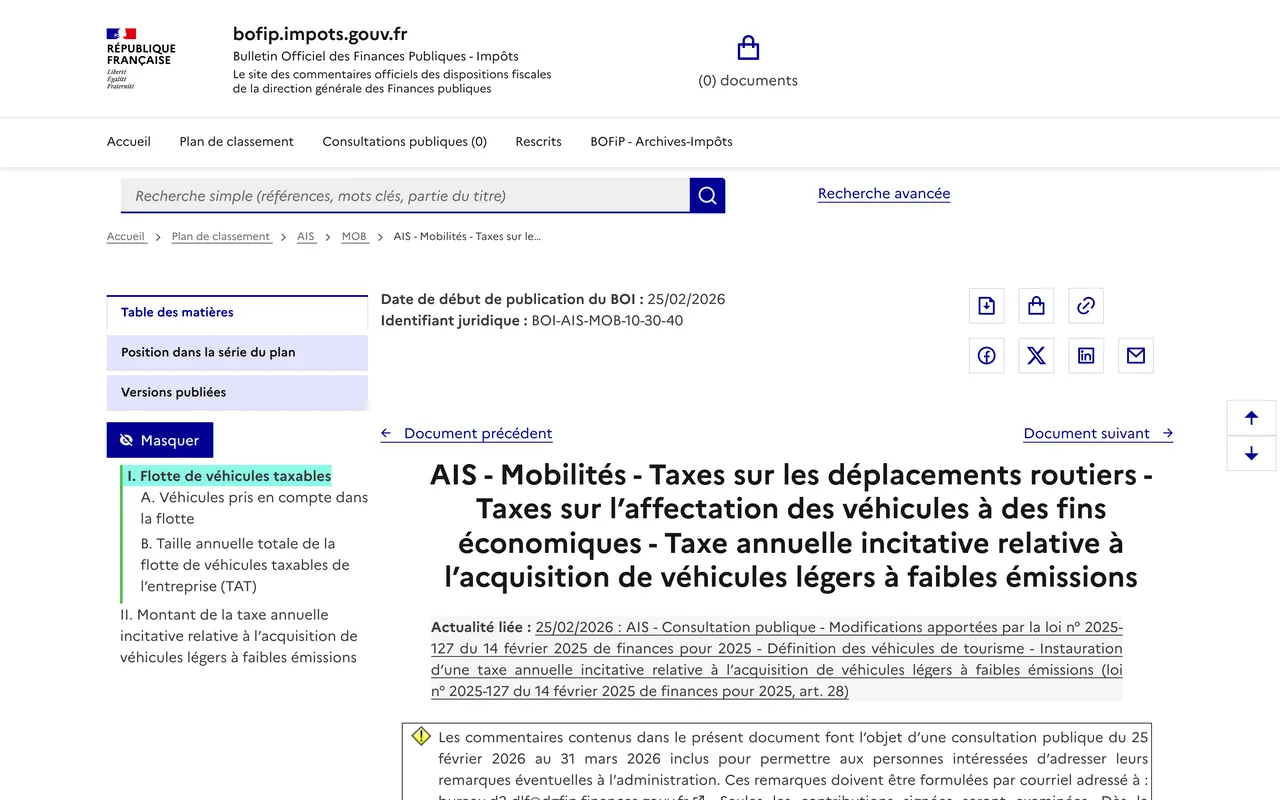Click the bofip.impots.gouv.fr site title
1280x800 pixels.
[x=320, y=34]
